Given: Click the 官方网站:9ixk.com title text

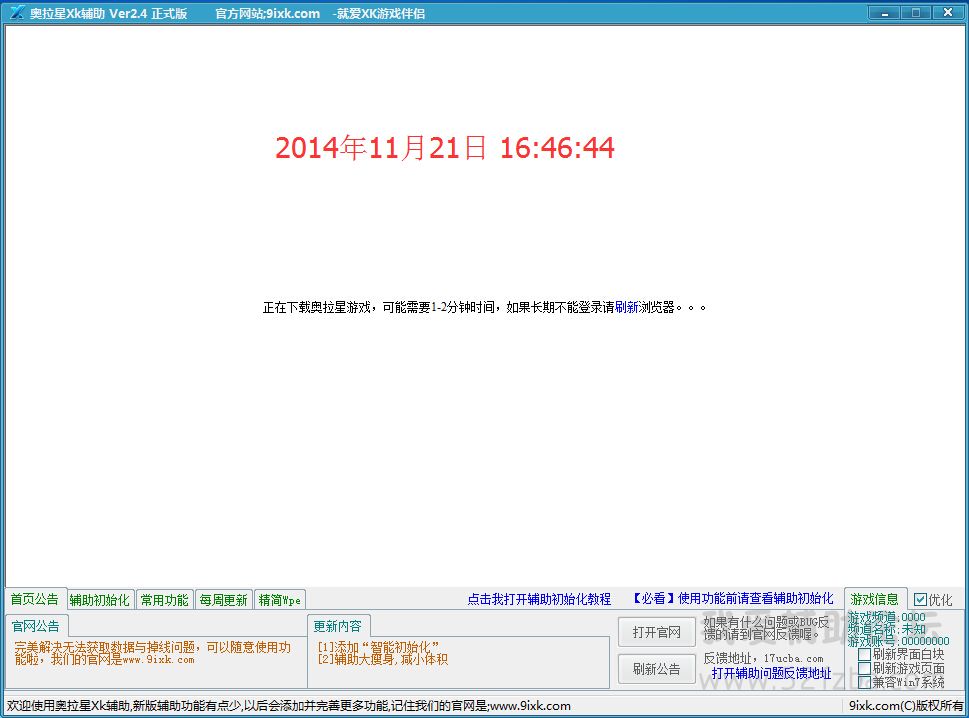Looking at the screenshot, I should click(x=268, y=13).
